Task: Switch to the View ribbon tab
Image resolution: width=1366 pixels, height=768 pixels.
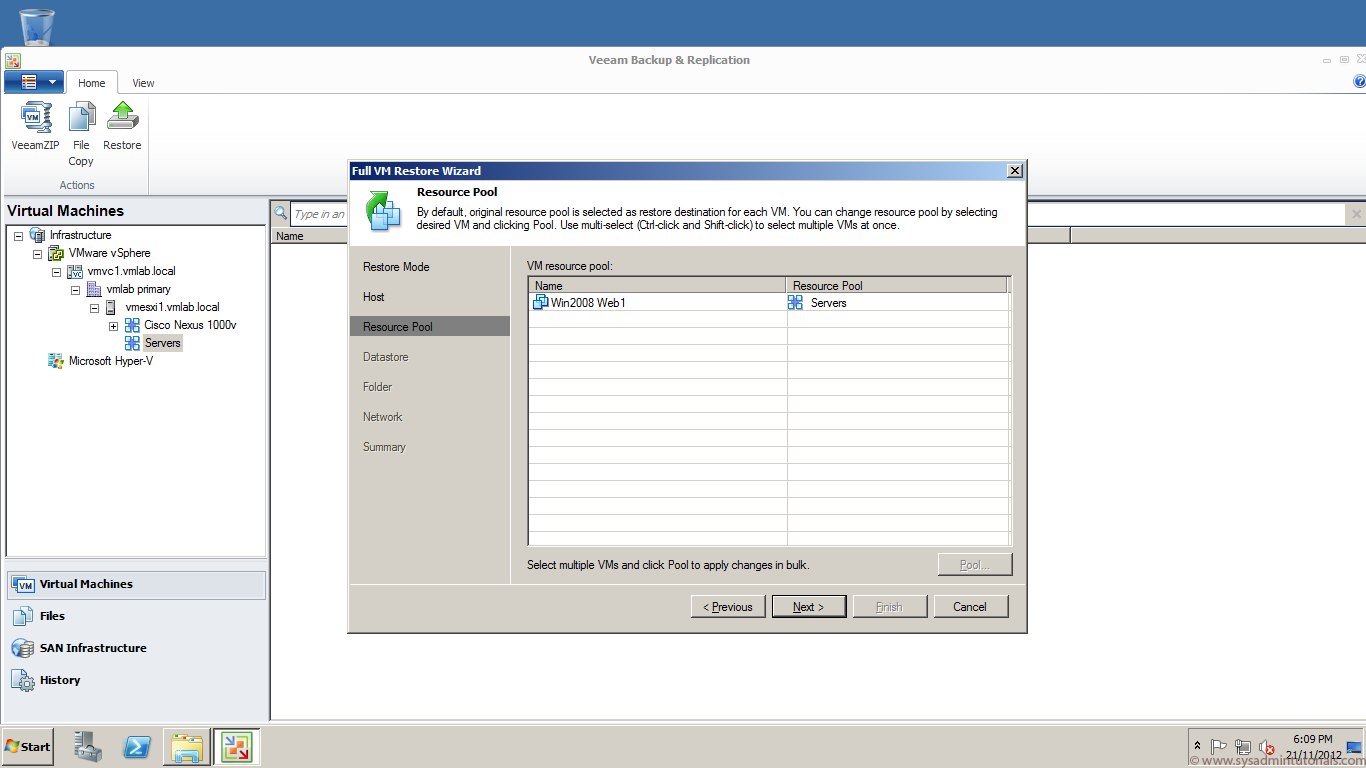Action: (143, 83)
